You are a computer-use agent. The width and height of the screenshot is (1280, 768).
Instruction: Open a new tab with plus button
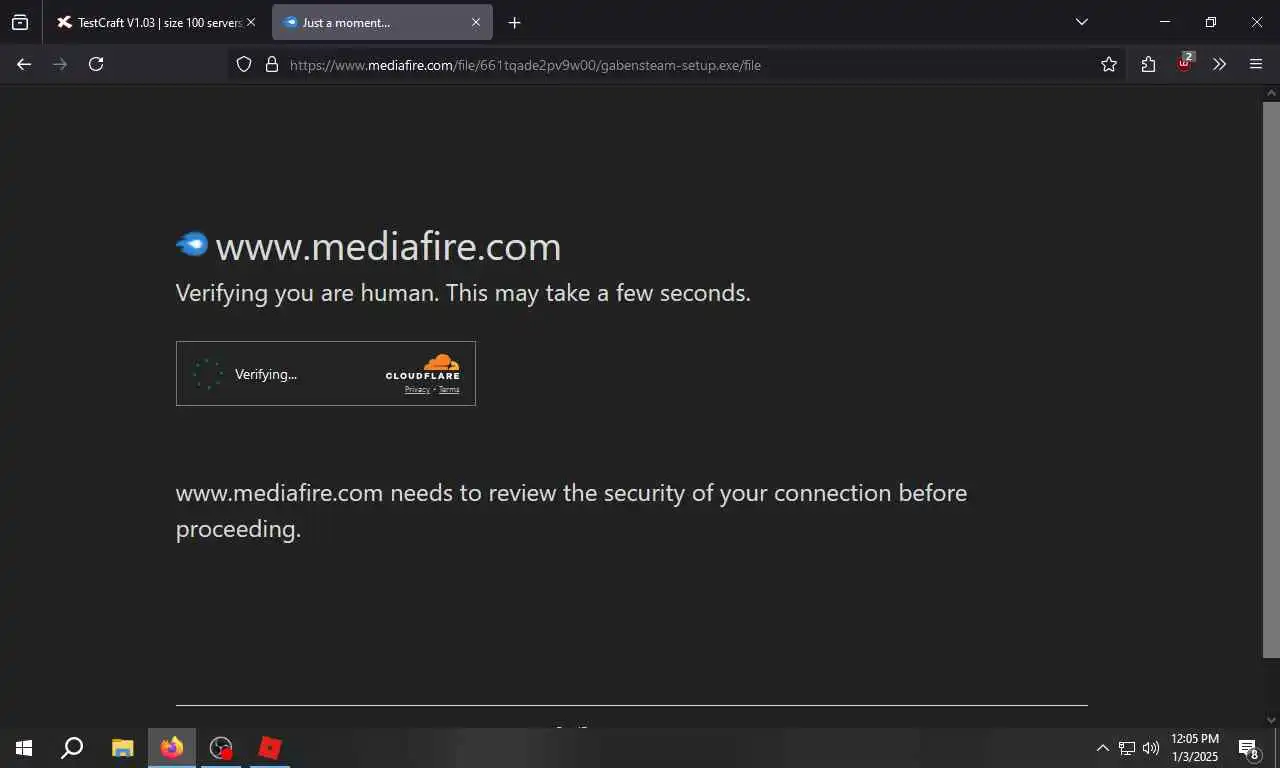pos(514,22)
